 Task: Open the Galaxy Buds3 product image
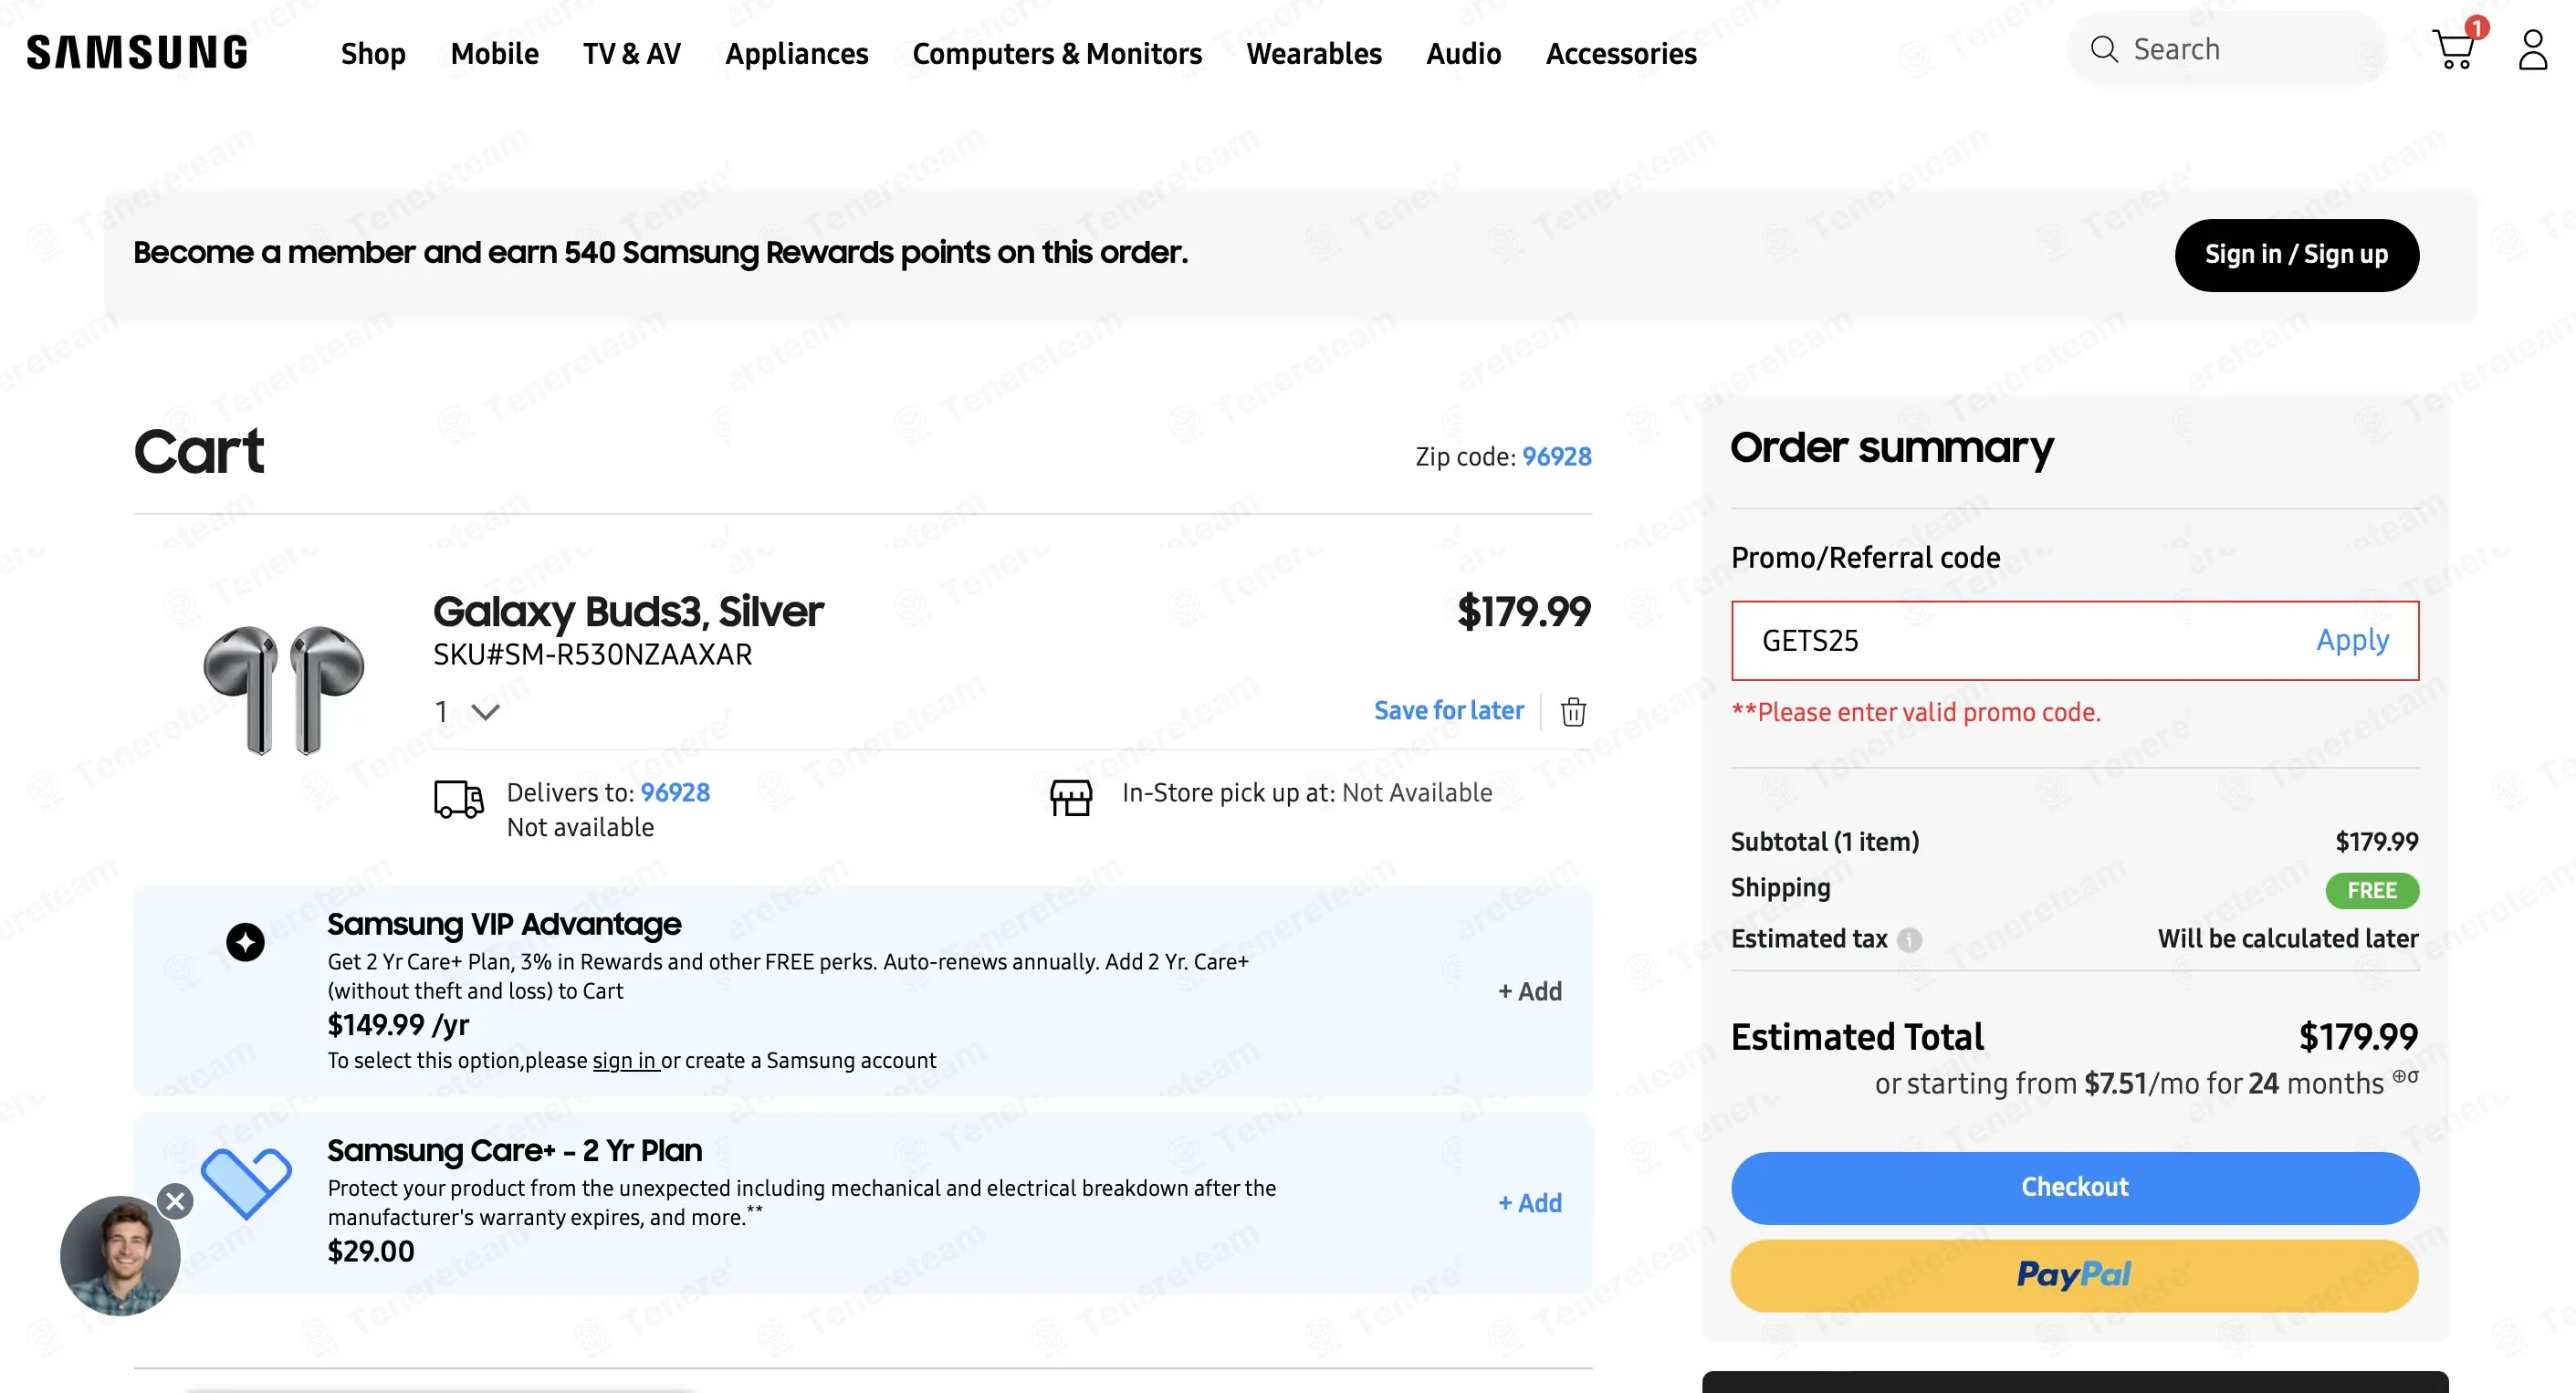pos(284,690)
